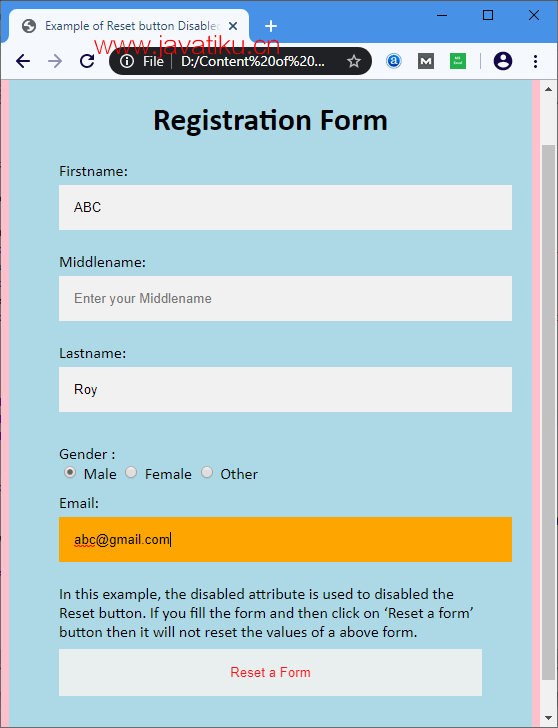Screen dimensions: 558x728
Task: Open the green MS Excel extension icon
Action: pos(458,61)
